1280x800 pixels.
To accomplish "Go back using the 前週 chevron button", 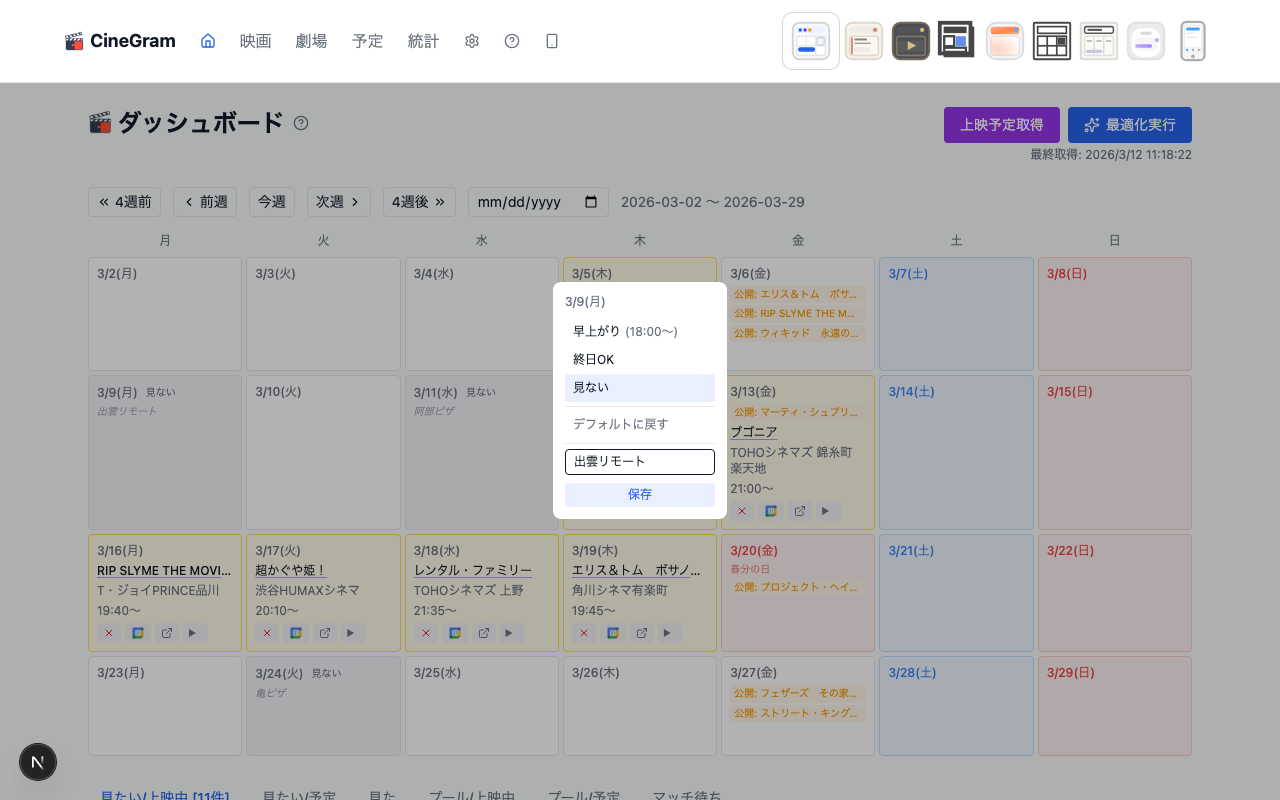I will [x=205, y=202].
